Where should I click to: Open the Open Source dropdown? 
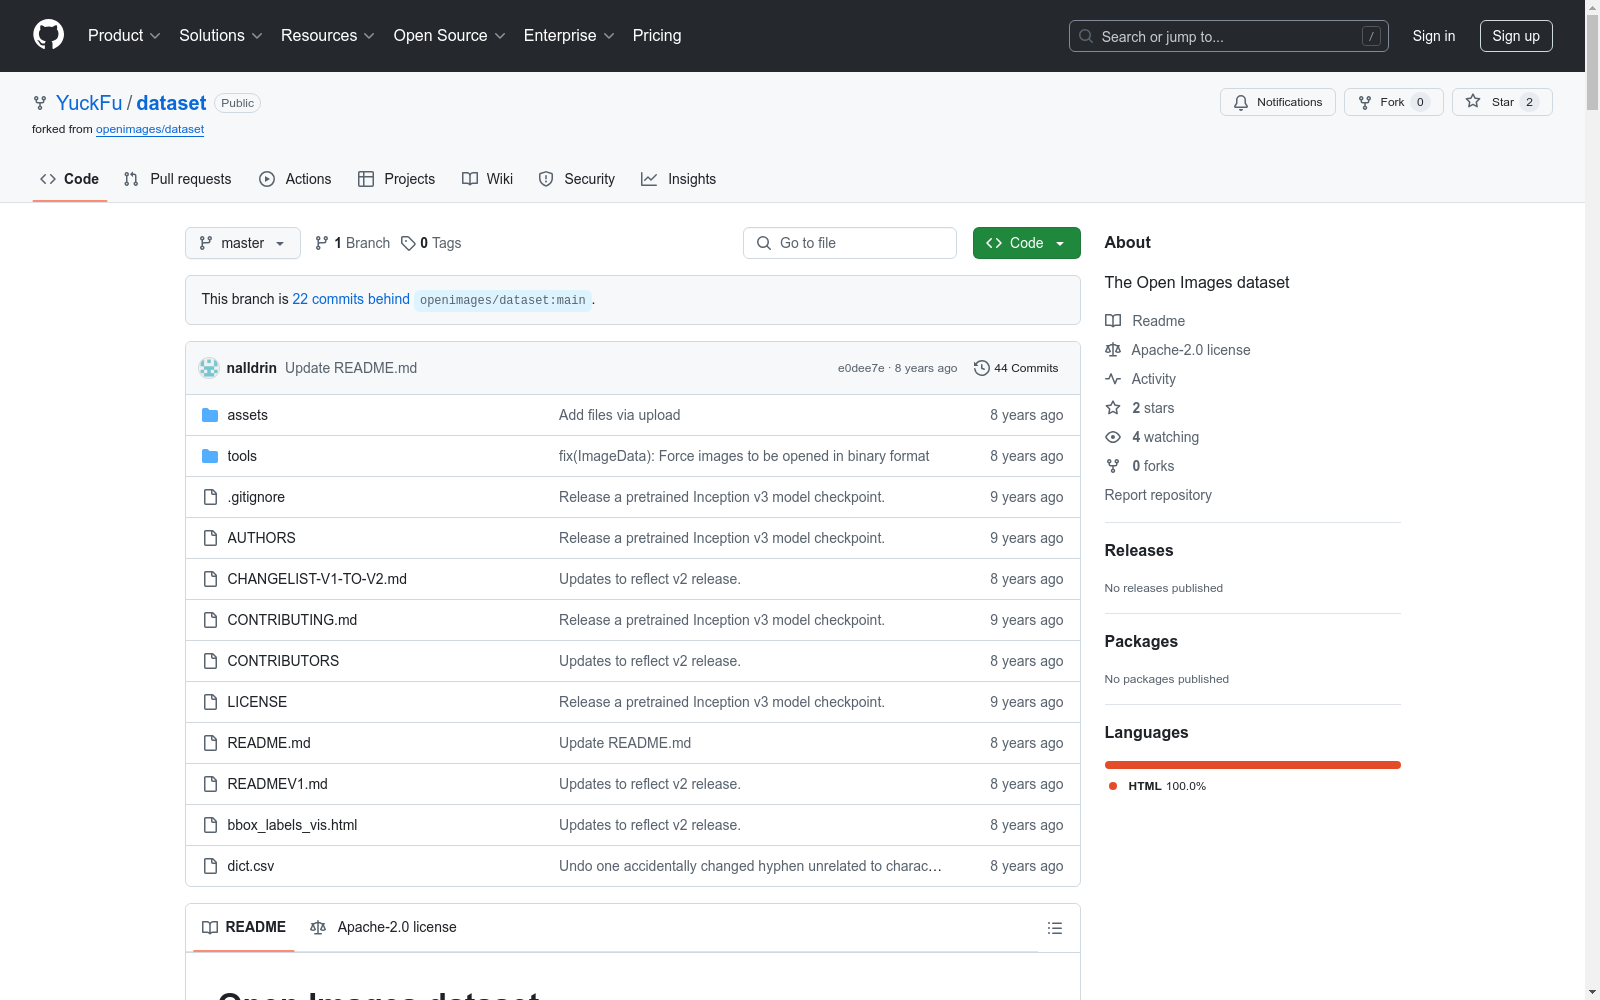[450, 36]
